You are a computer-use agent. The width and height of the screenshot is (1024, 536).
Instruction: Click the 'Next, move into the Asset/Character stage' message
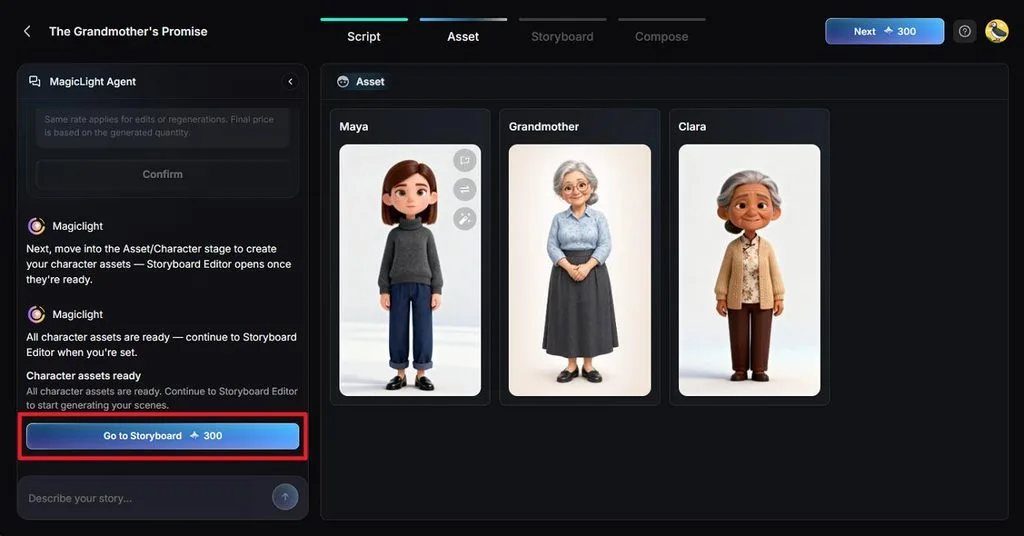(159, 264)
